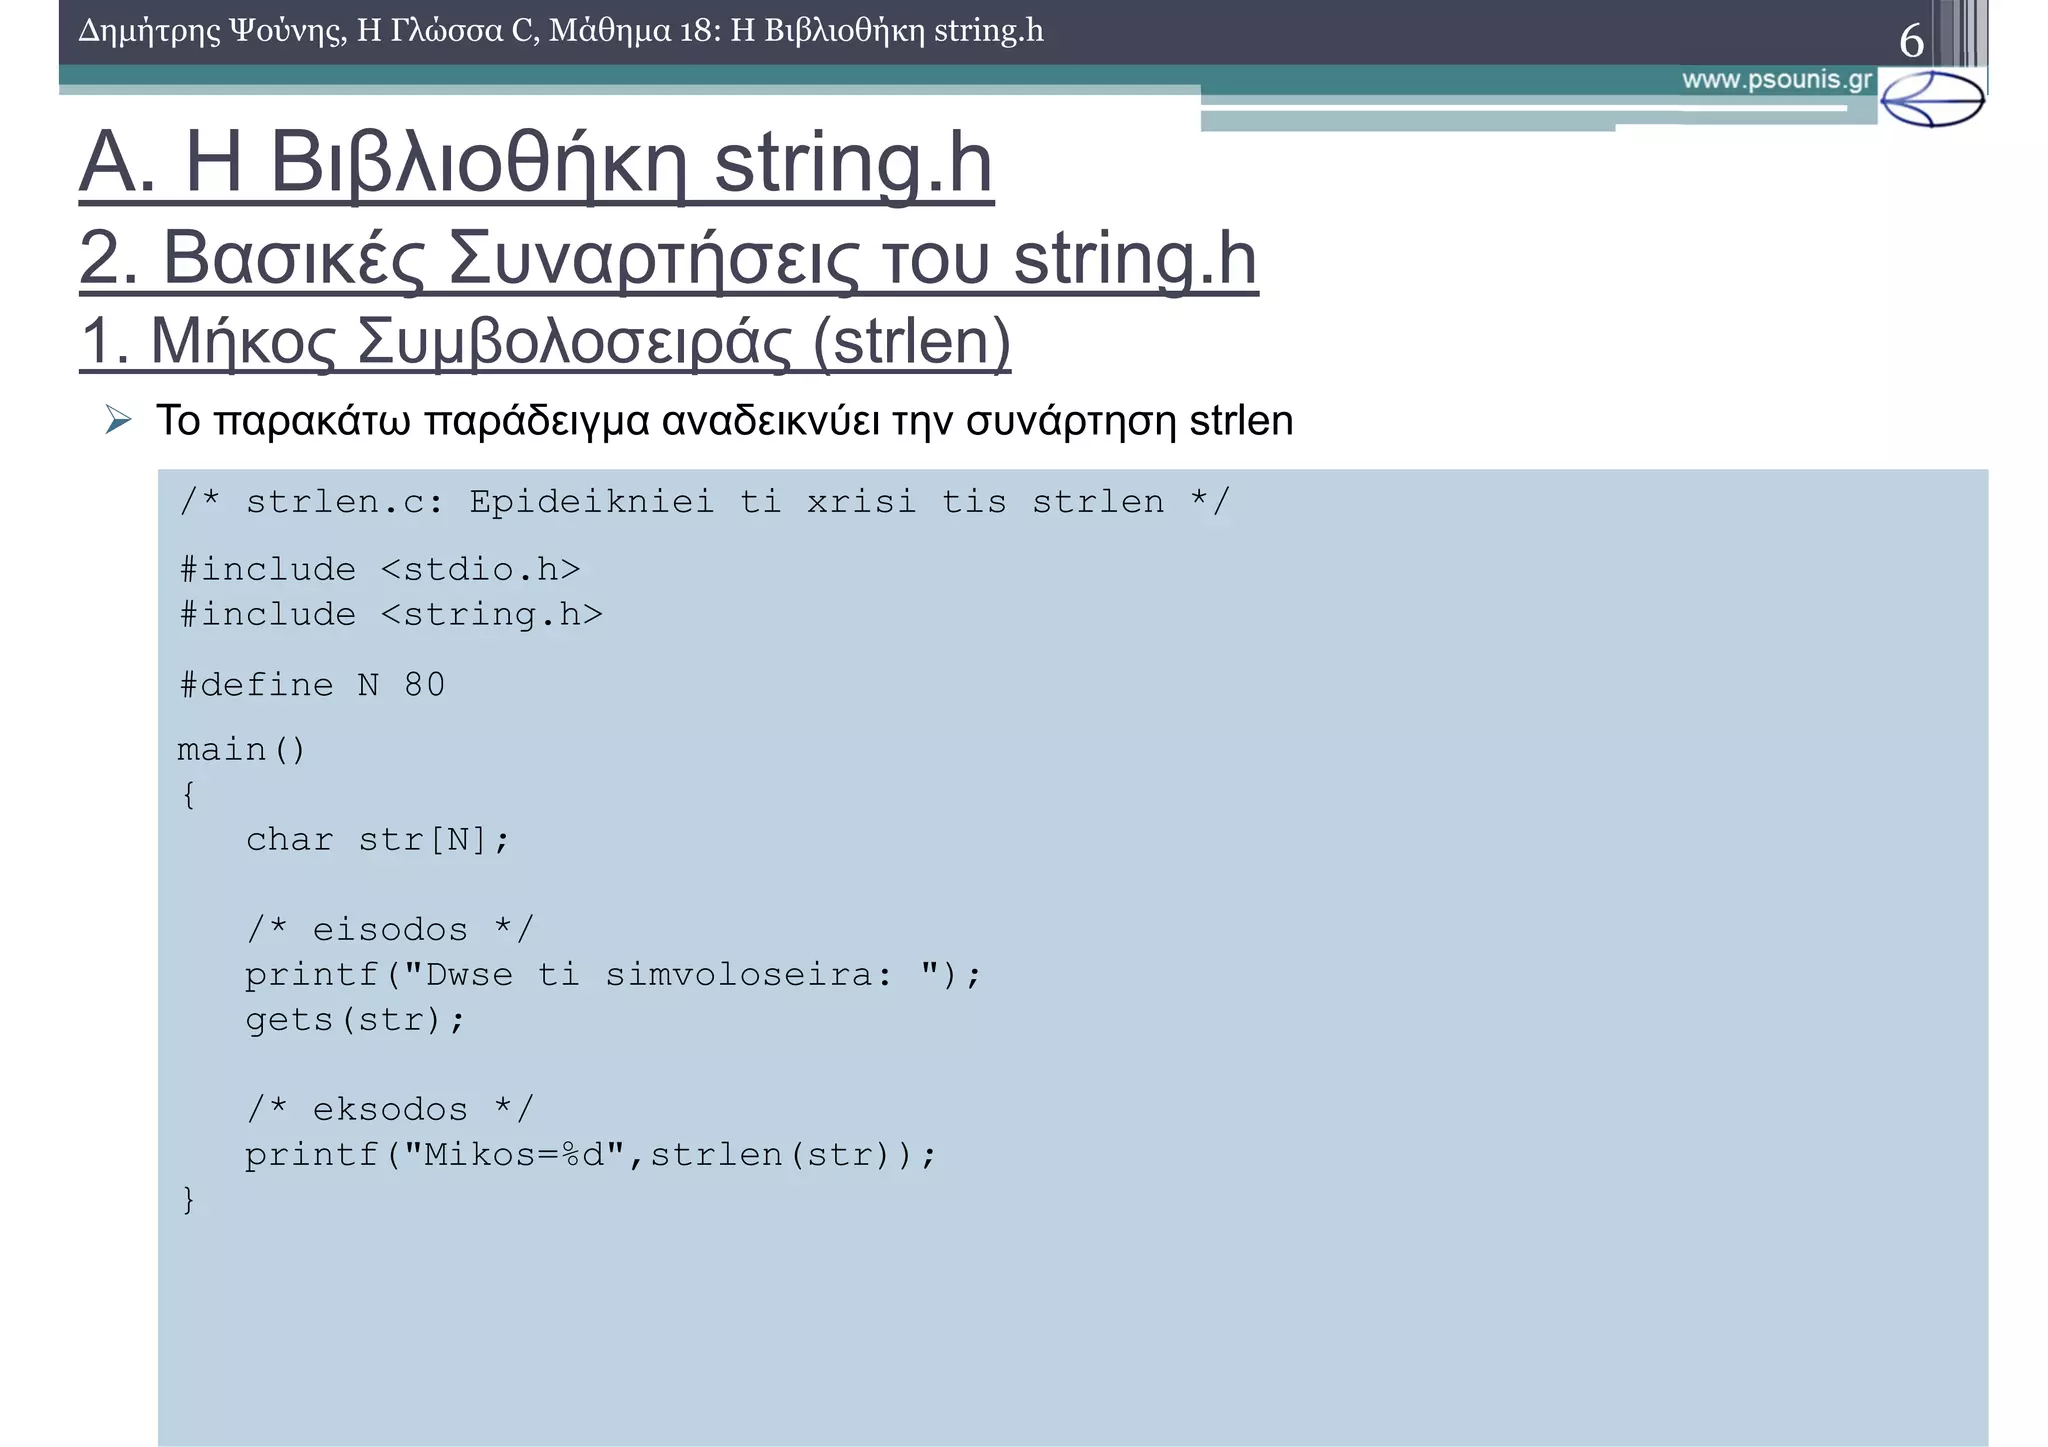2048x1447 pixels.
Task: Click the #include <string.h> line
Action: [391, 614]
